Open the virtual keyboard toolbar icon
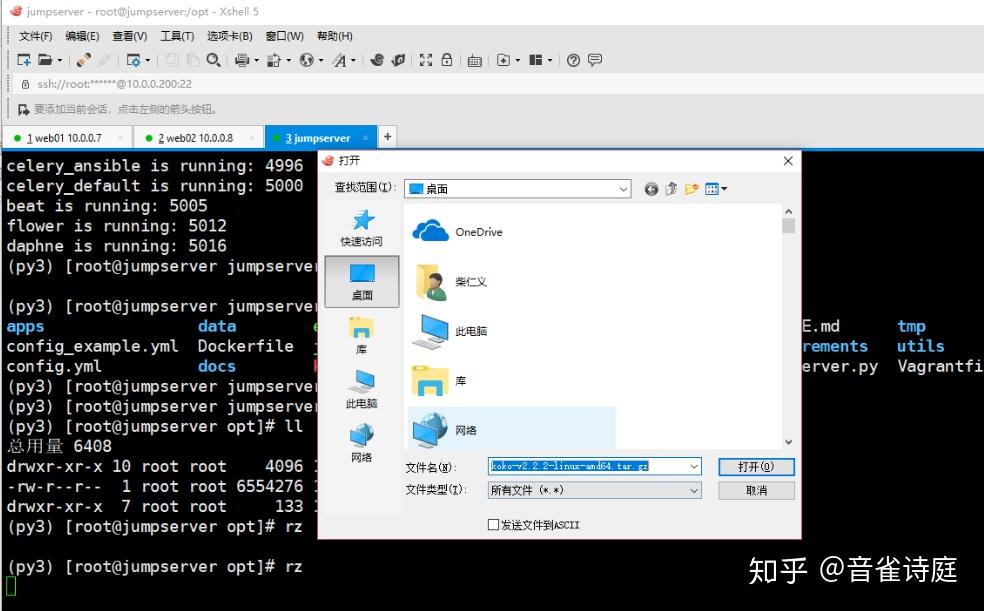The image size is (984, 611). click(x=474, y=60)
